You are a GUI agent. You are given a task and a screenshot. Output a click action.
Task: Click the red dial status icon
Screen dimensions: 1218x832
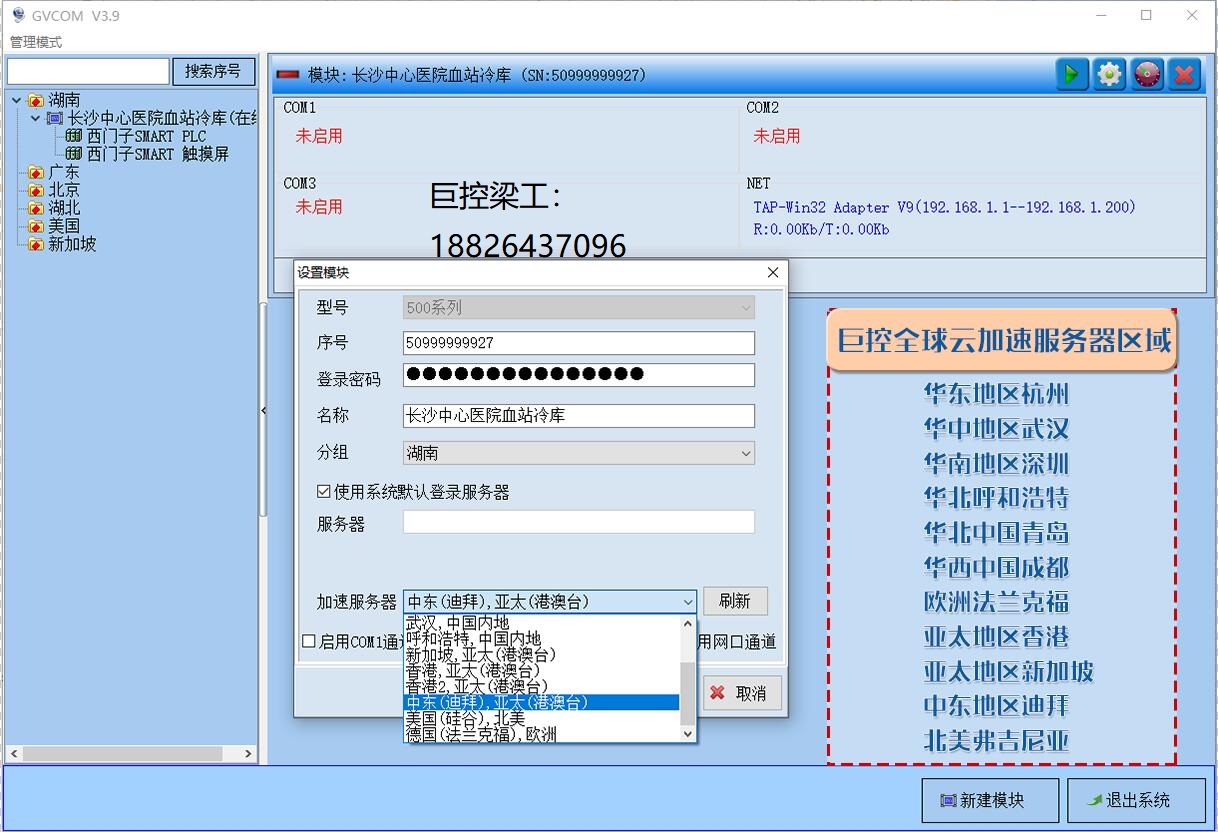click(1147, 73)
